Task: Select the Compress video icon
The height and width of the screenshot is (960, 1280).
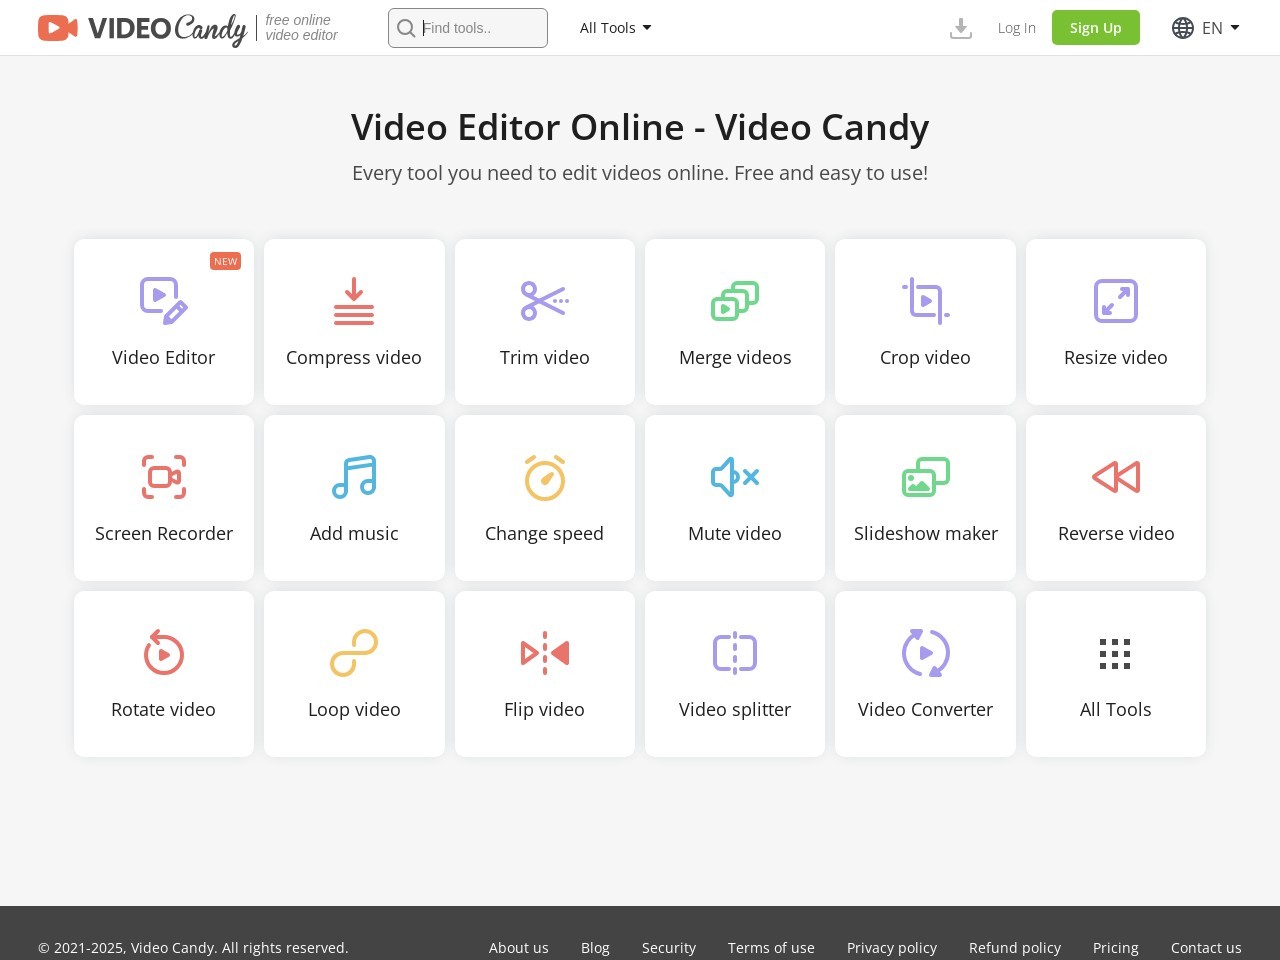Action: click(354, 301)
